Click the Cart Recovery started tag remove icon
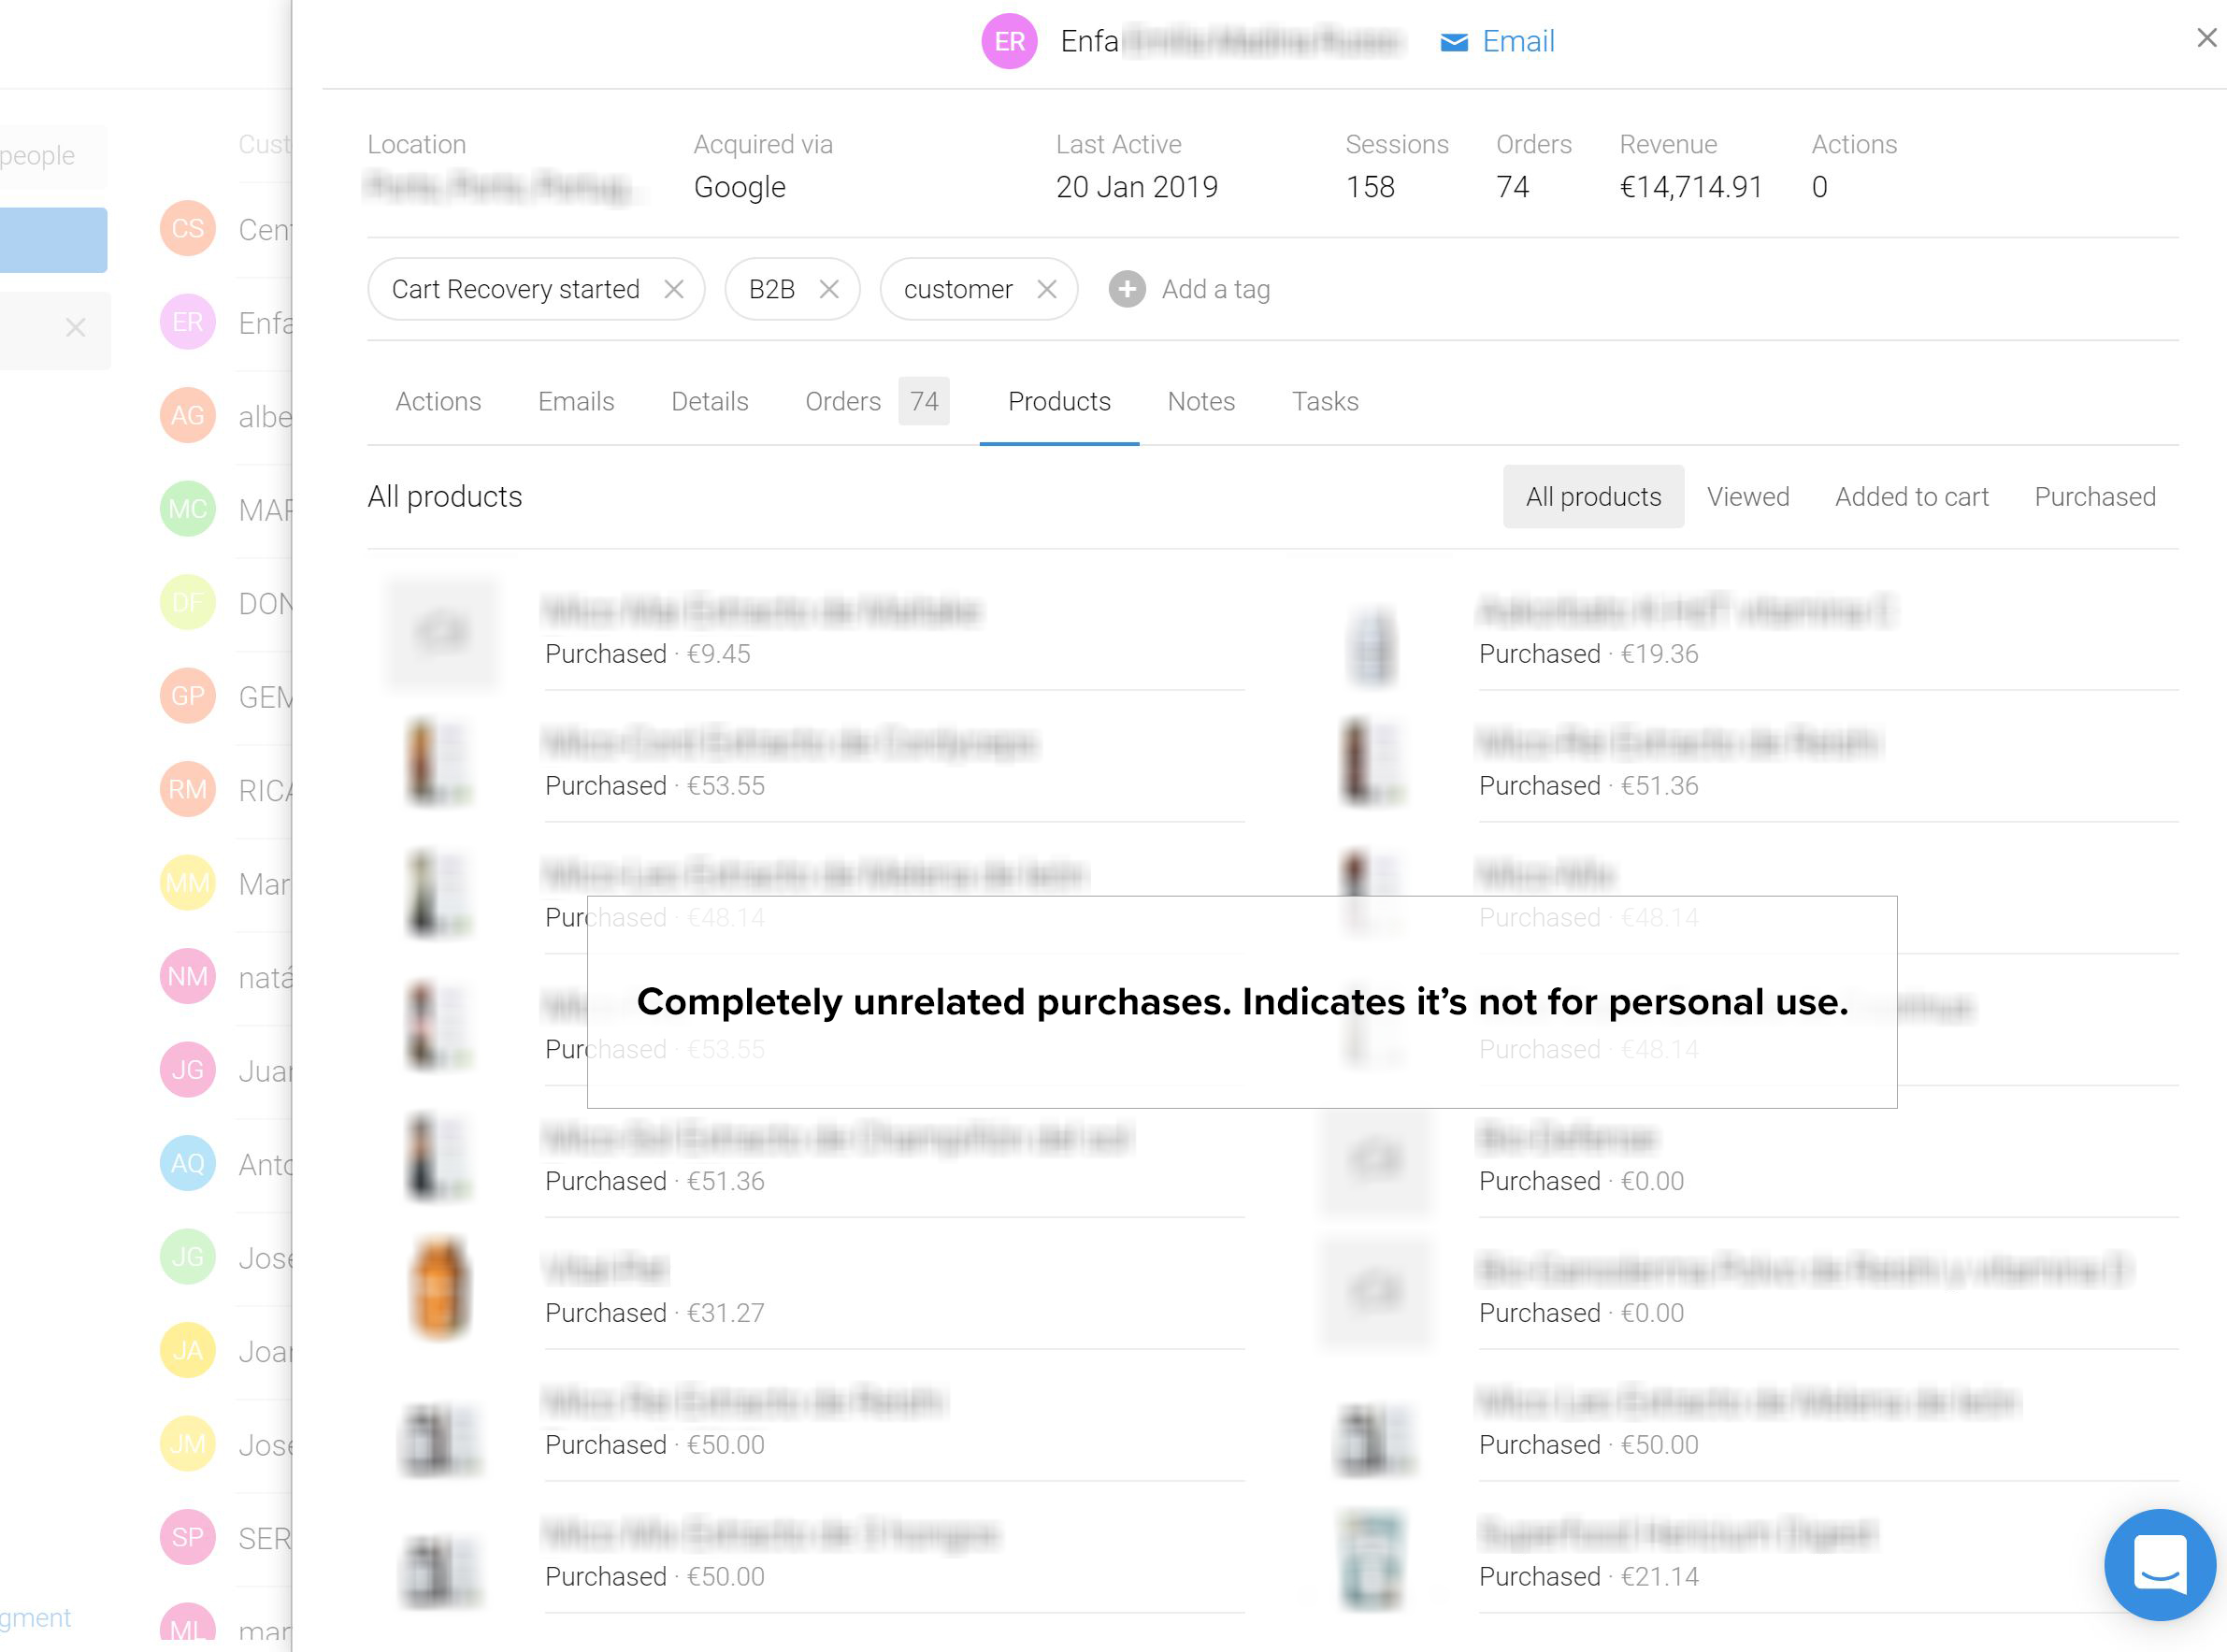The width and height of the screenshot is (2227, 1652). [677, 290]
